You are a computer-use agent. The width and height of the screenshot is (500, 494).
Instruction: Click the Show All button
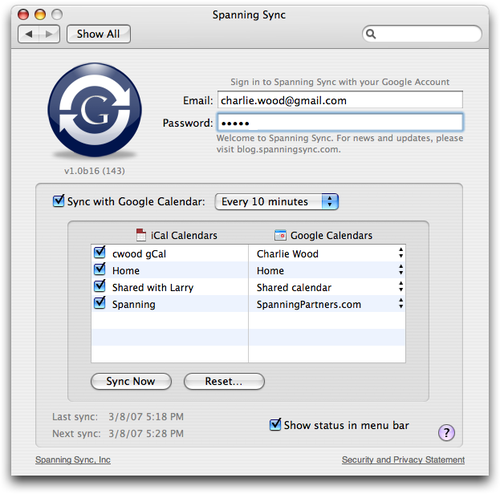tap(98, 34)
